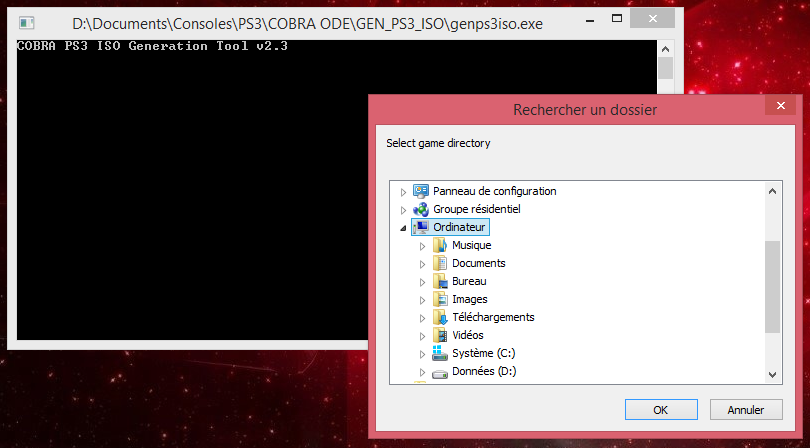Click the Musique folder icon
The width and height of the screenshot is (810, 448).
tap(440, 245)
